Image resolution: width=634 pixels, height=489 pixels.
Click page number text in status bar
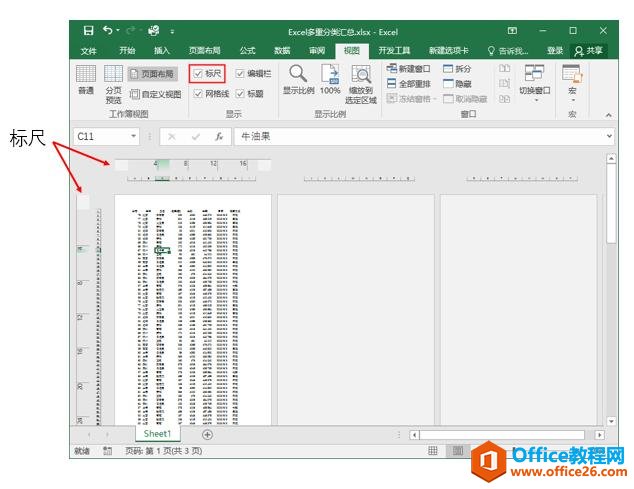tap(163, 451)
